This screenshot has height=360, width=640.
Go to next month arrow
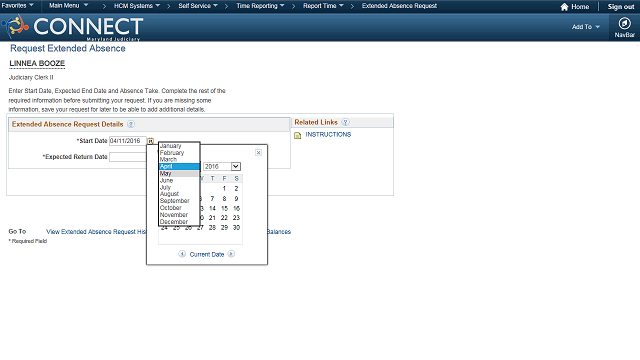click(x=231, y=254)
